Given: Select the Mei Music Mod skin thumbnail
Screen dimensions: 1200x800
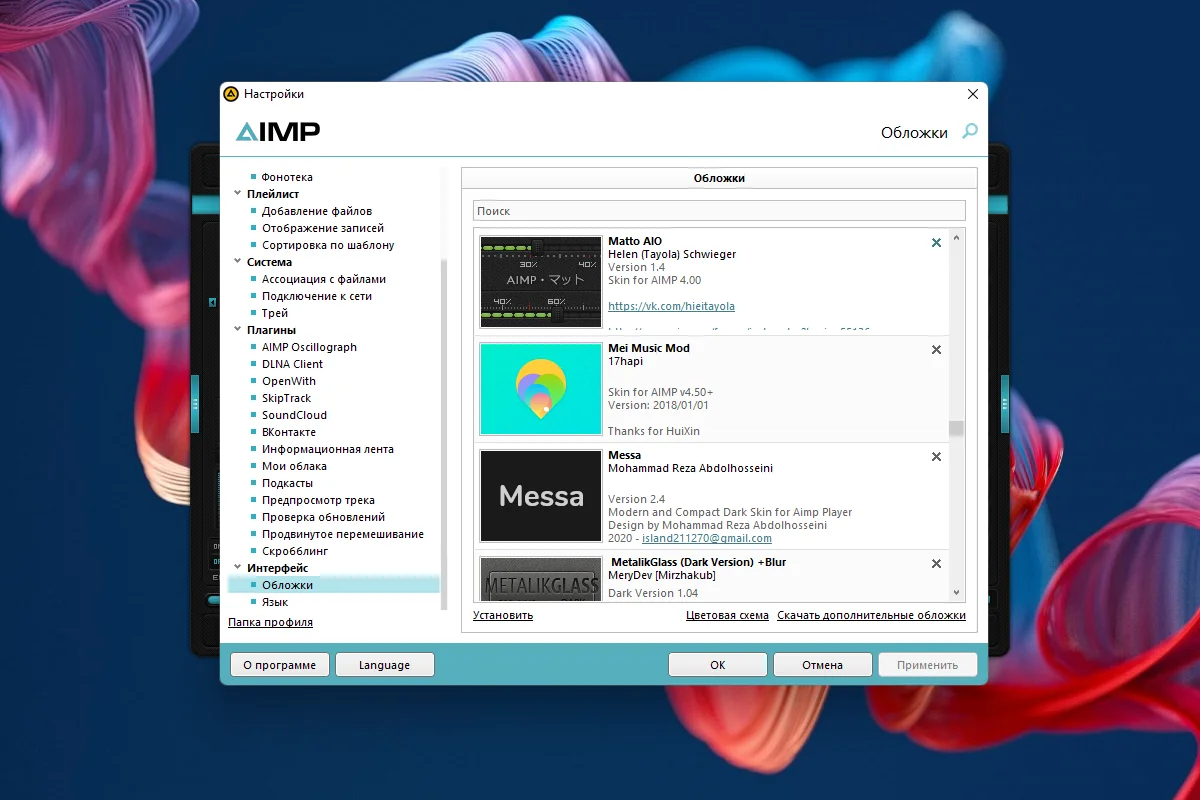Looking at the screenshot, I should click(x=541, y=389).
